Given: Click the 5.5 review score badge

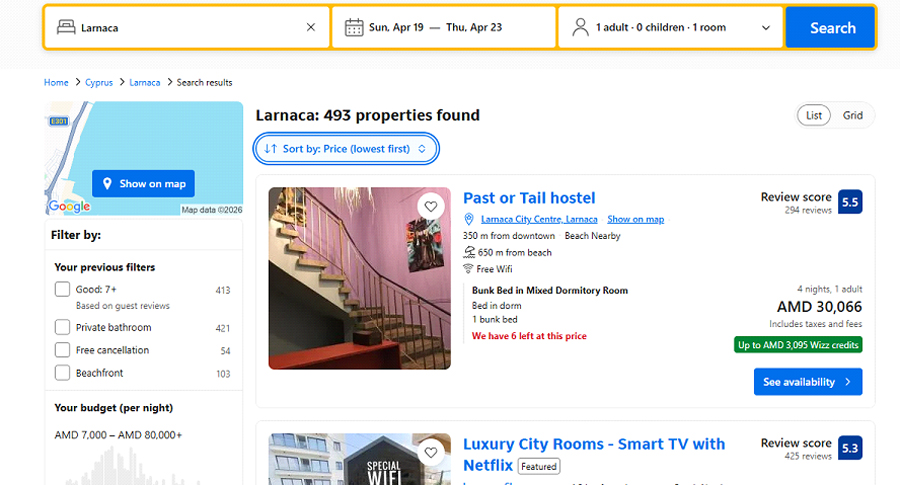Looking at the screenshot, I should tap(850, 202).
